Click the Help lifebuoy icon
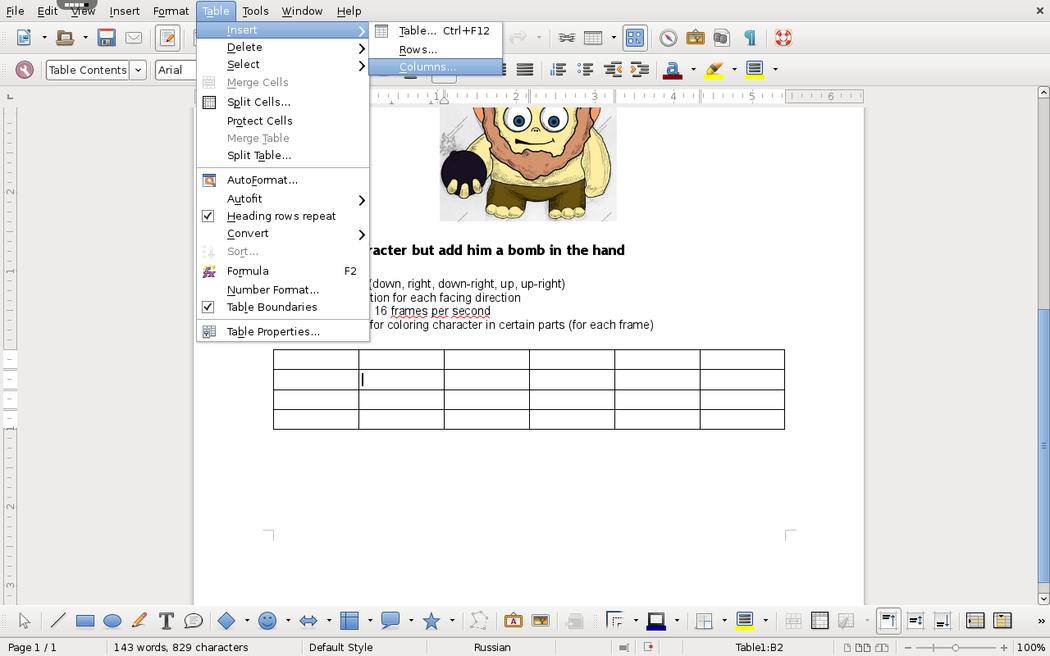 (783, 38)
